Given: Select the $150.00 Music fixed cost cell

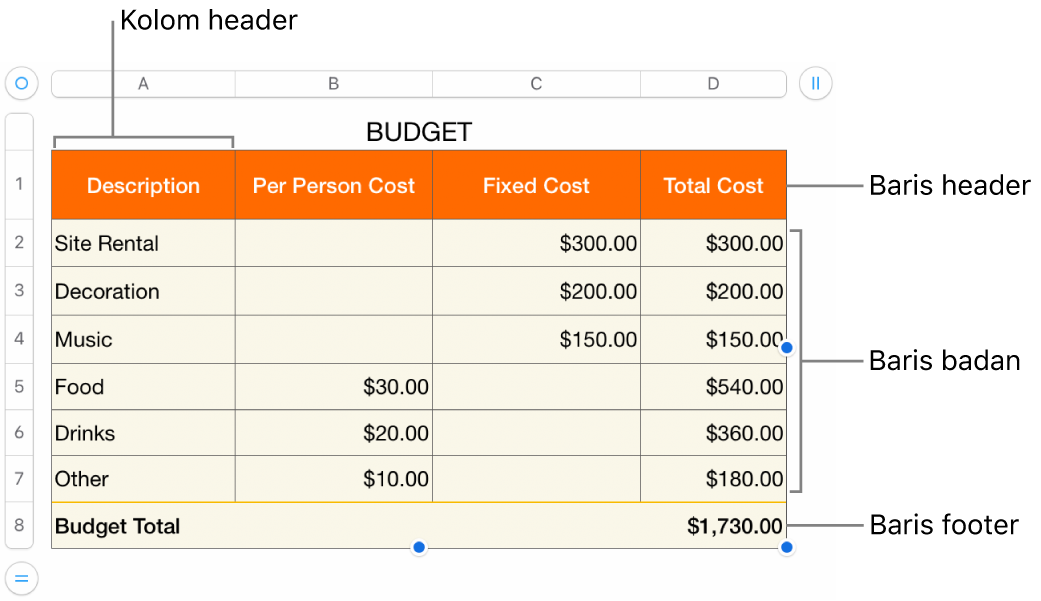Looking at the screenshot, I should [536, 340].
